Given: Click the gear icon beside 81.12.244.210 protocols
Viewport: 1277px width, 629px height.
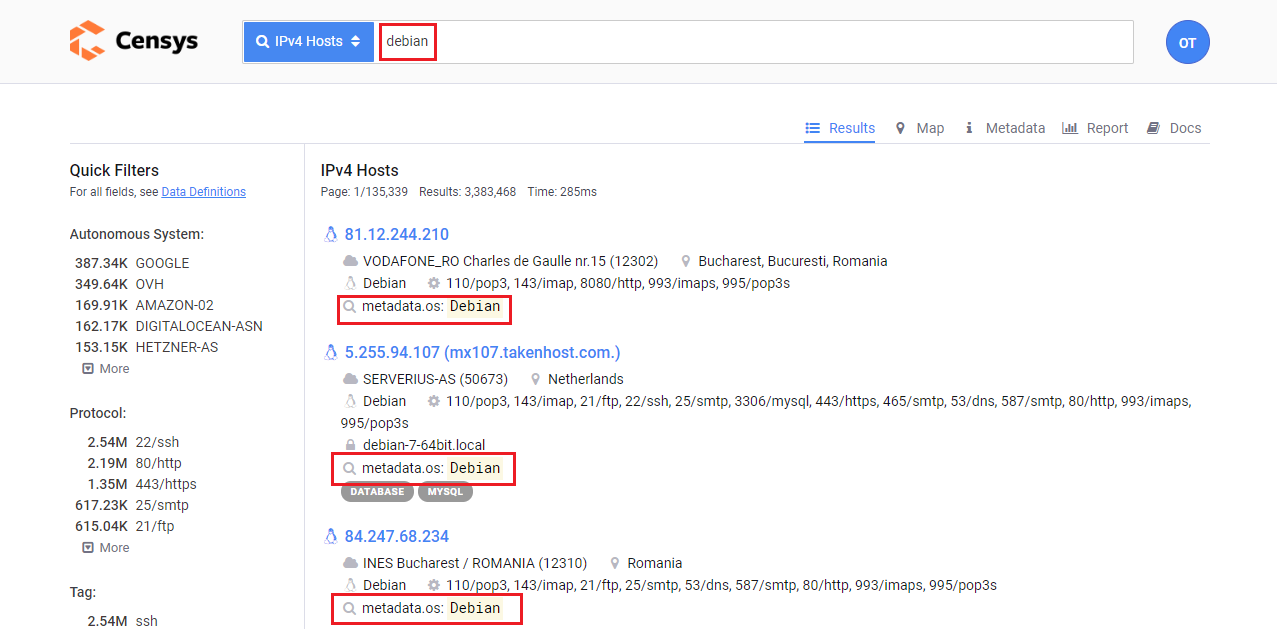Looking at the screenshot, I should 434,283.
